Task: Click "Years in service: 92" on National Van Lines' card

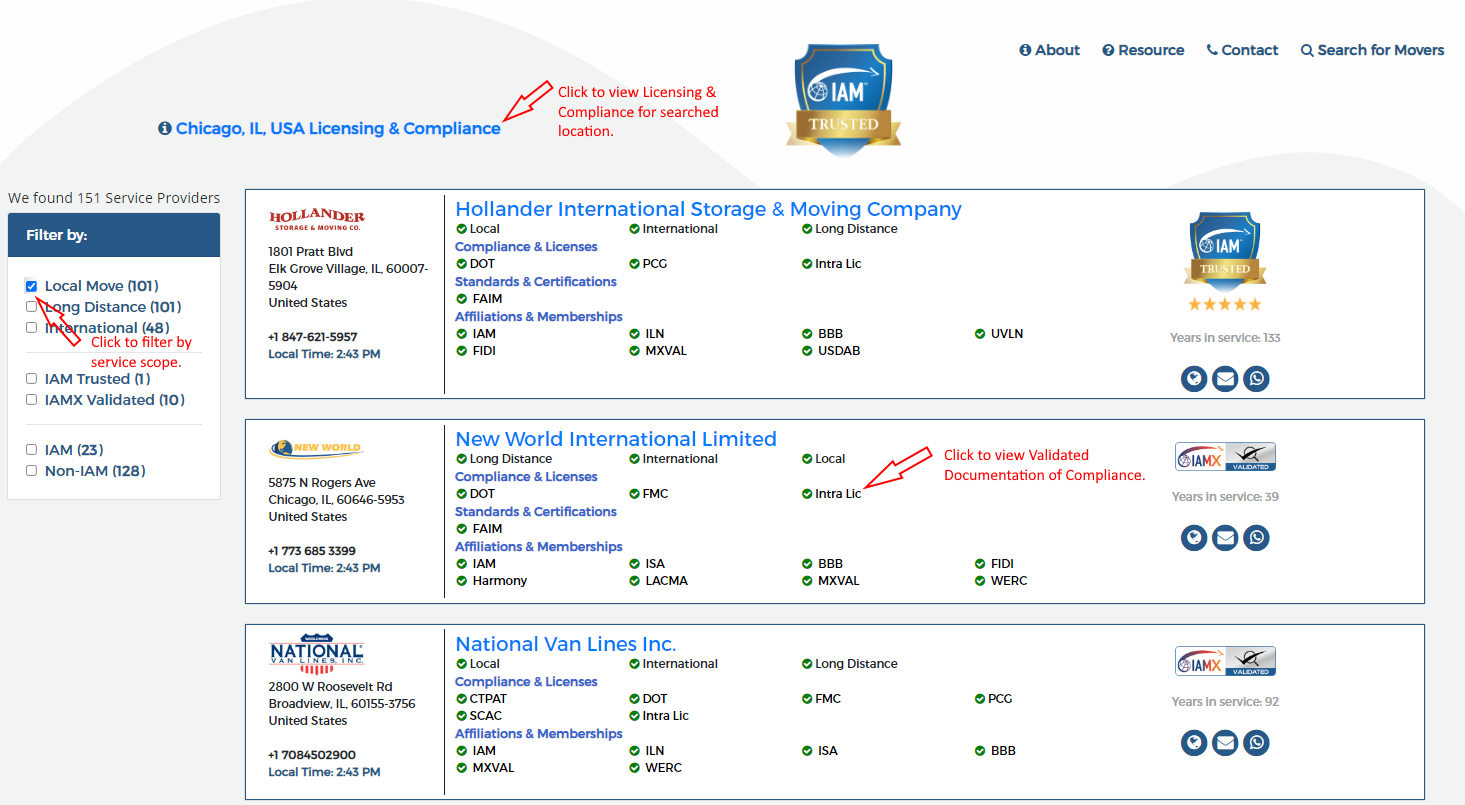Action: pos(1225,702)
